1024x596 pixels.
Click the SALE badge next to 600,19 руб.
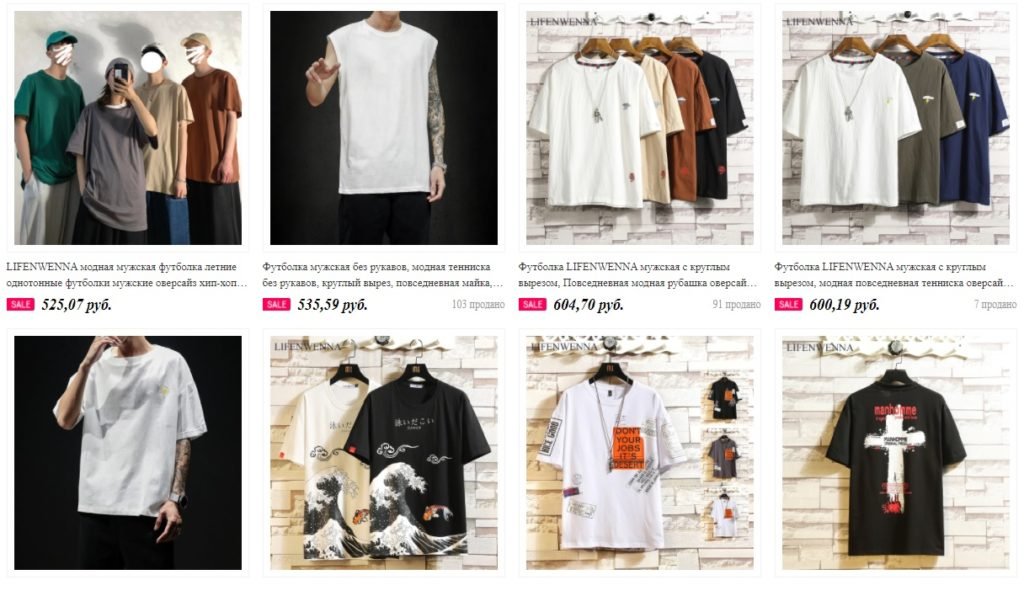[788, 304]
